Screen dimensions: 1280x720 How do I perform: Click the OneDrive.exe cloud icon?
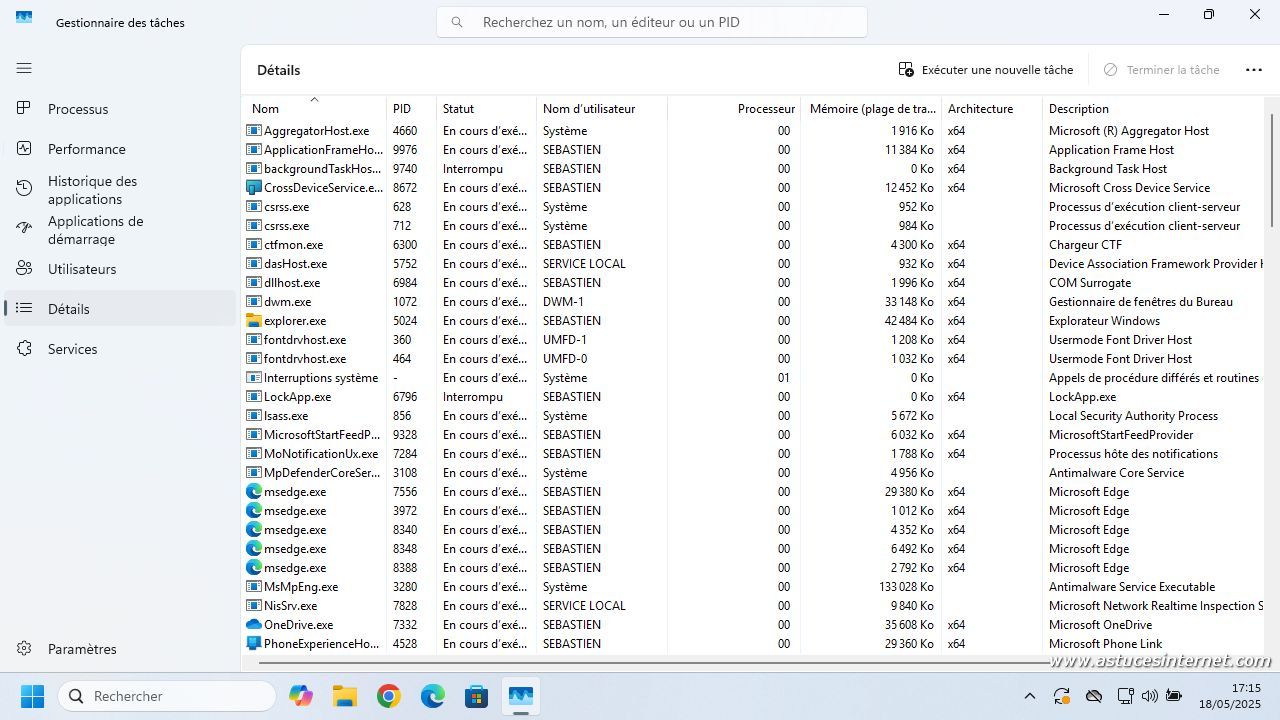click(254, 625)
